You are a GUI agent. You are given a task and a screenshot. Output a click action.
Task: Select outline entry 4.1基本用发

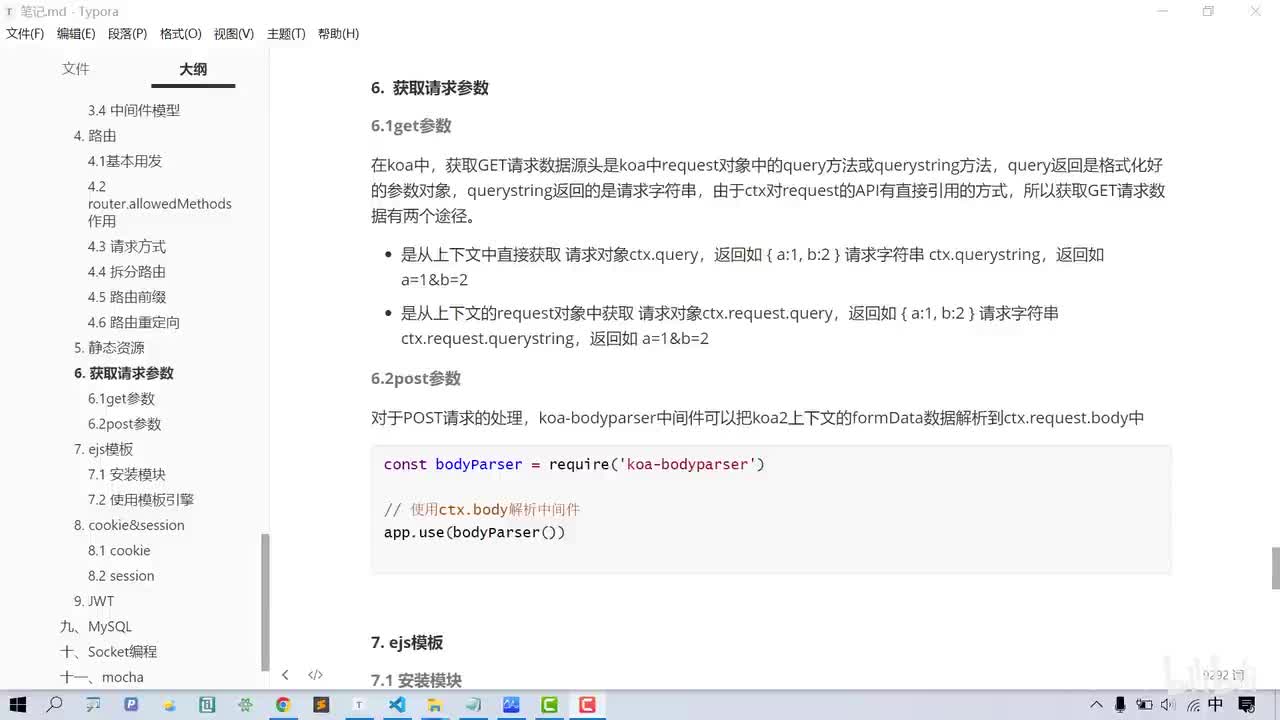125,161
